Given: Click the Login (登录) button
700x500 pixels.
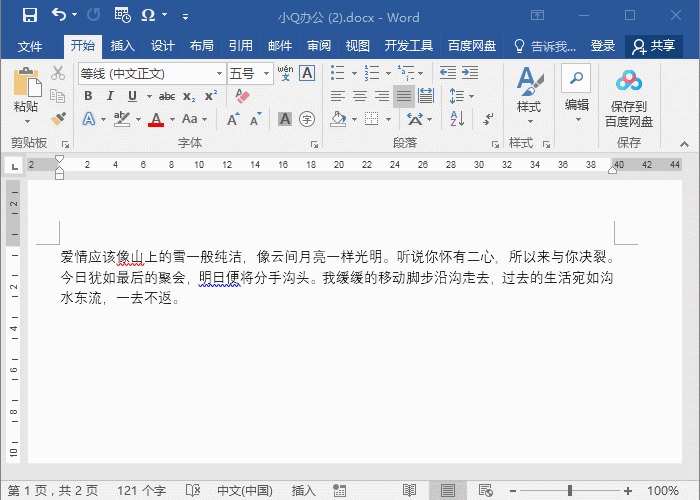Looking at the screenshot, I should 603,46.
